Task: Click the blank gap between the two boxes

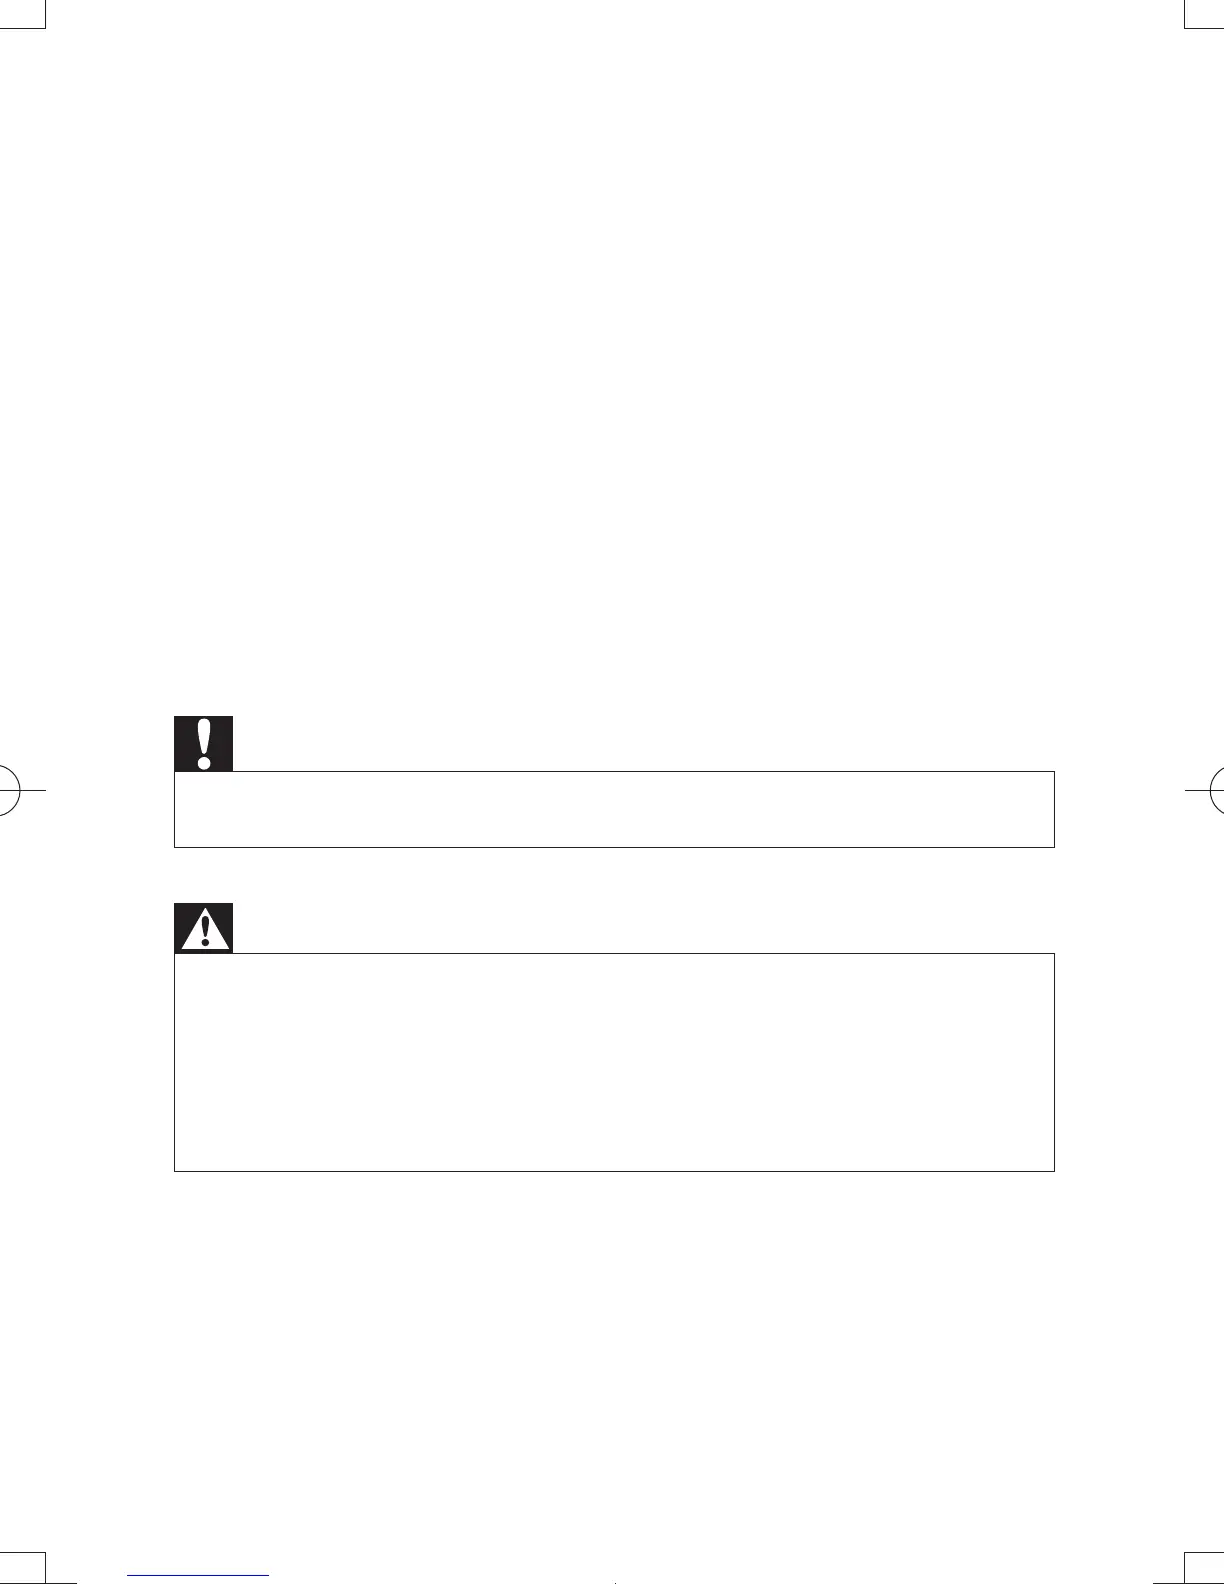Action: point(614,876)
